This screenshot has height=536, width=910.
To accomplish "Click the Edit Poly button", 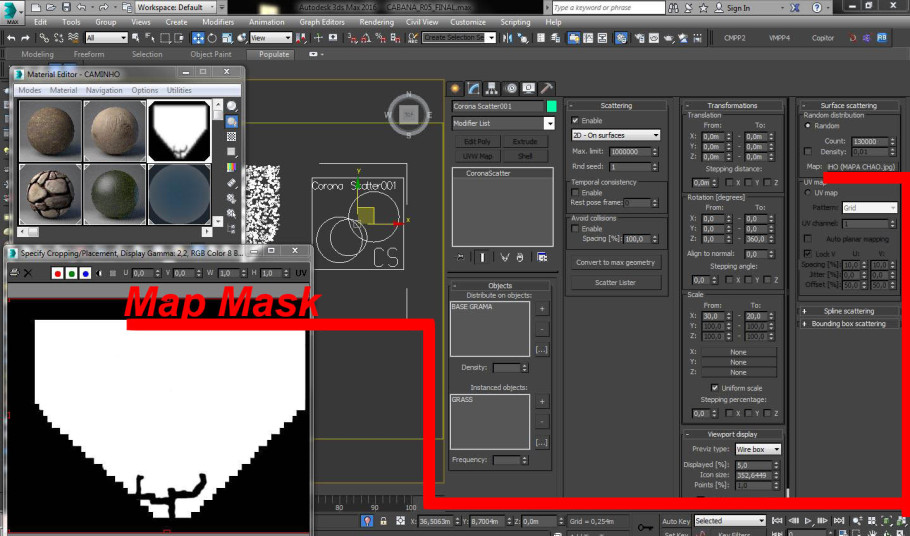I will click(x=477, y=142).
